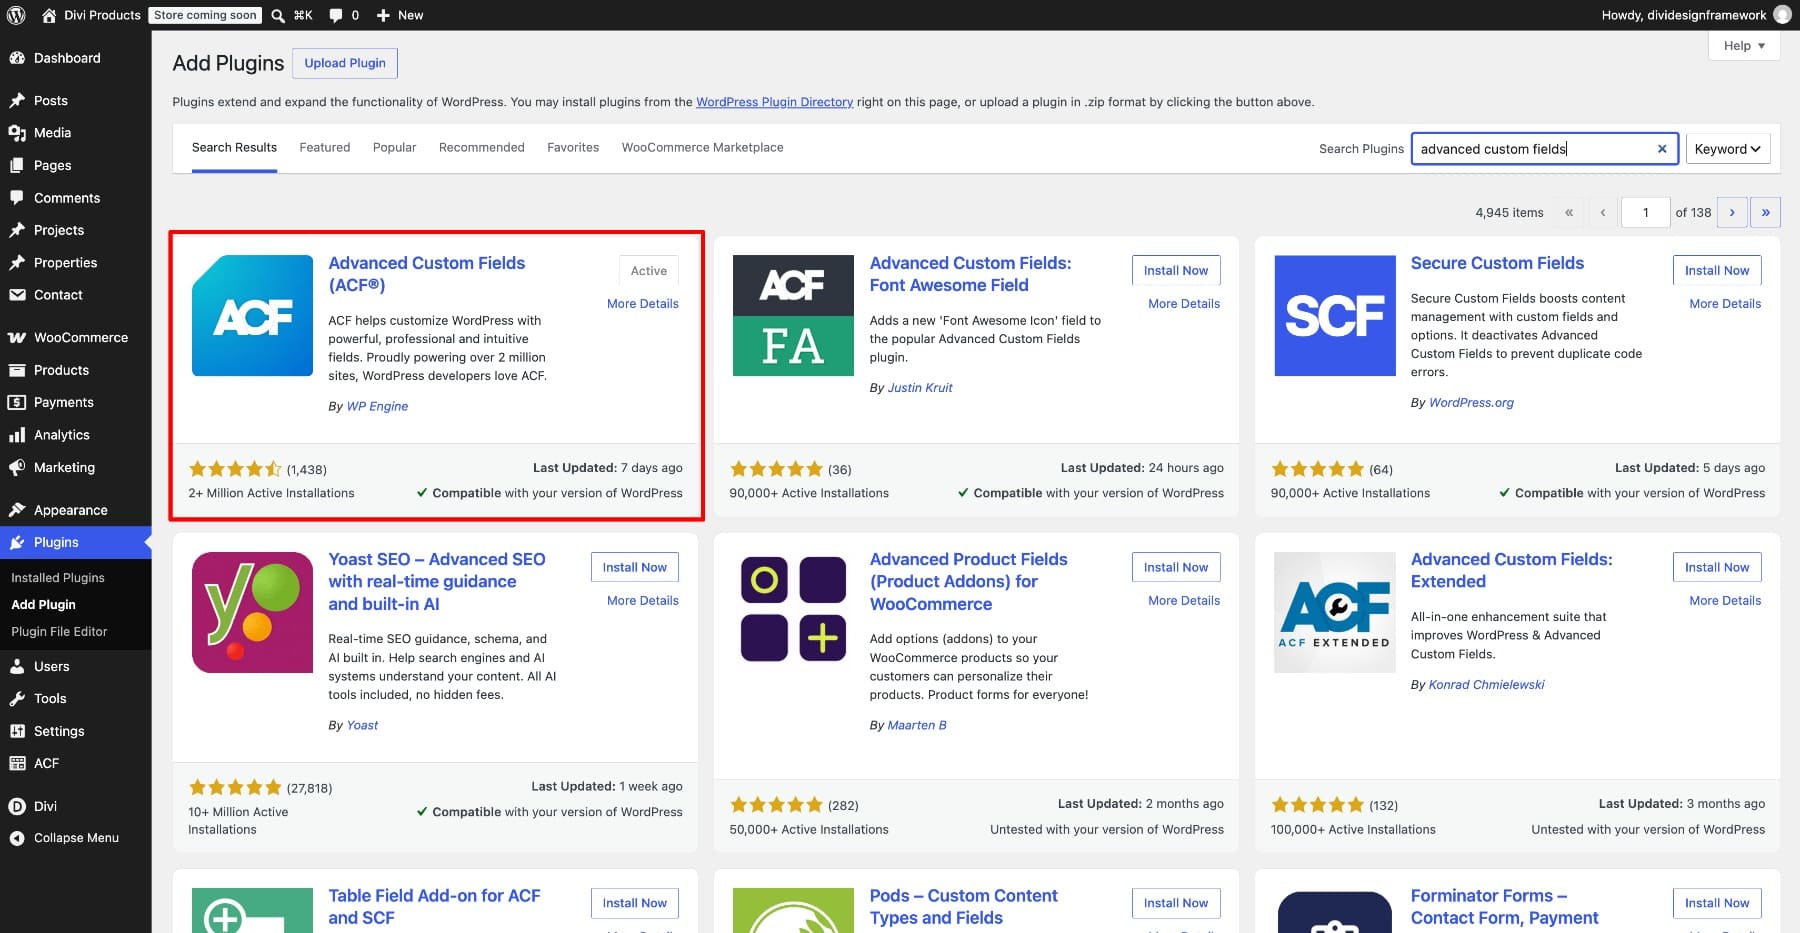Open the WooCommerce Marketplace tab
Viewport: 1800px width, 933px height.
click(x=702, y=147)
